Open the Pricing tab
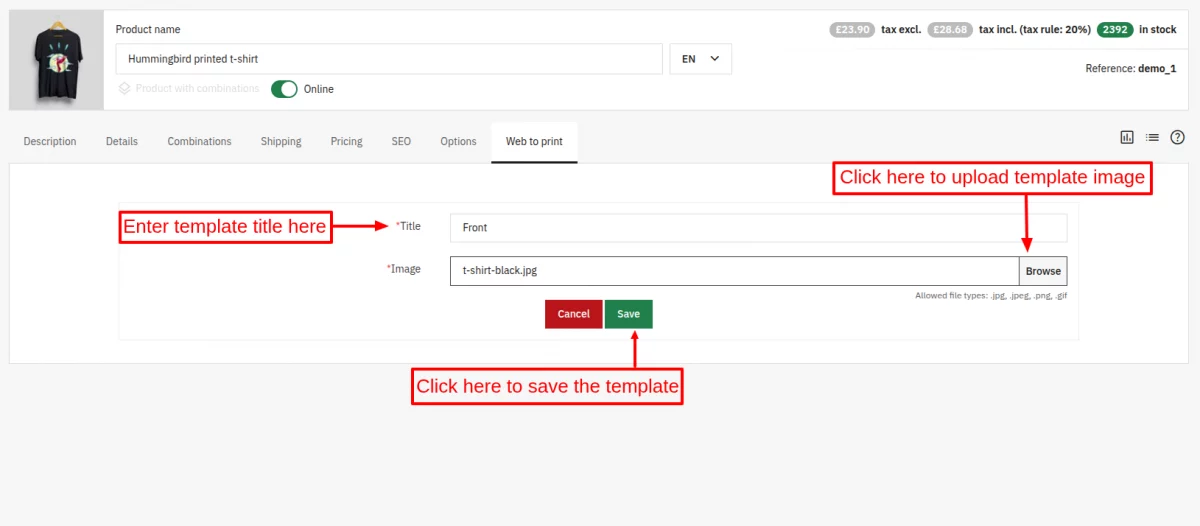The width and height of the screenshot is (1200, 526). (x=347, y=141)
